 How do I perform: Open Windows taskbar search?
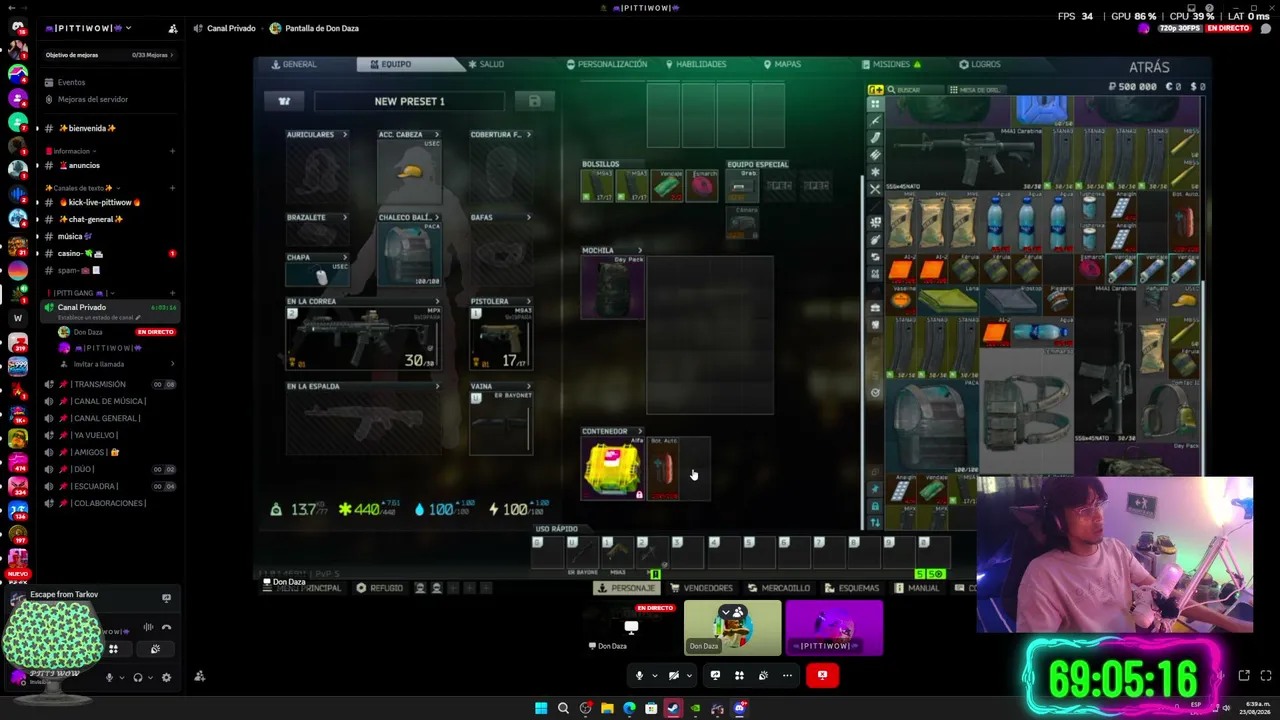(x=563, y=708)
